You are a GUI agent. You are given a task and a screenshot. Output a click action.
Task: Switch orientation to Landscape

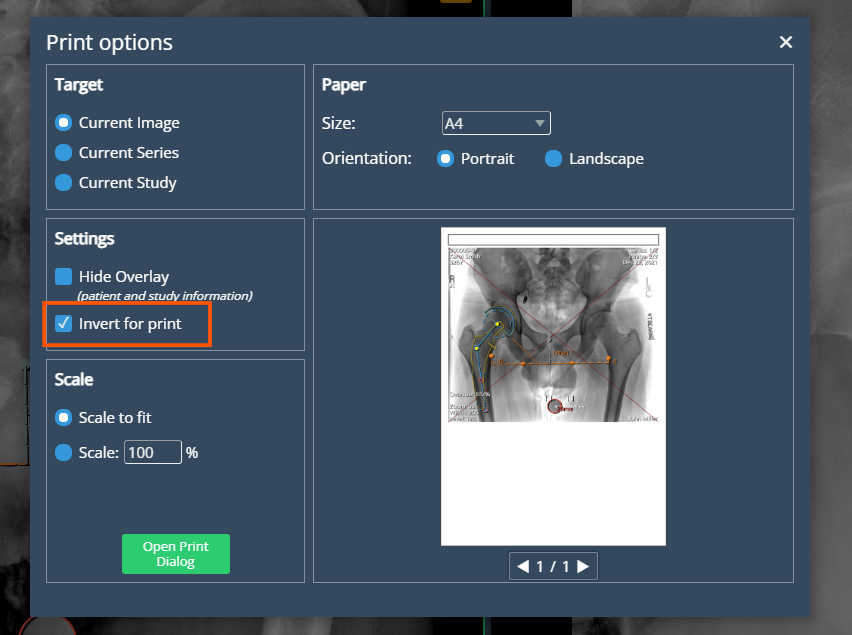[x=553, y=159]
